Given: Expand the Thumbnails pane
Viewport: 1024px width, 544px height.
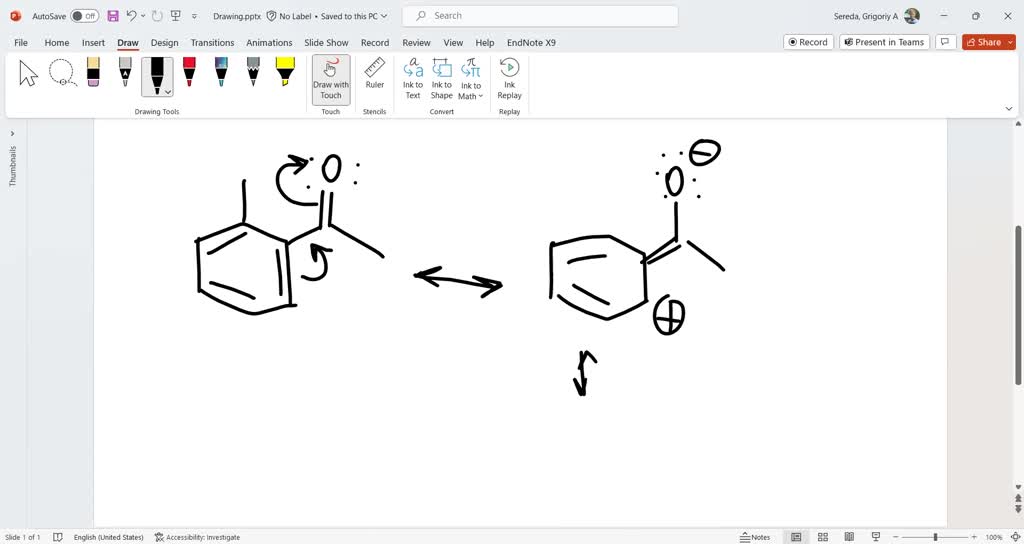Looking at the screenshot, I should [12, 133].
